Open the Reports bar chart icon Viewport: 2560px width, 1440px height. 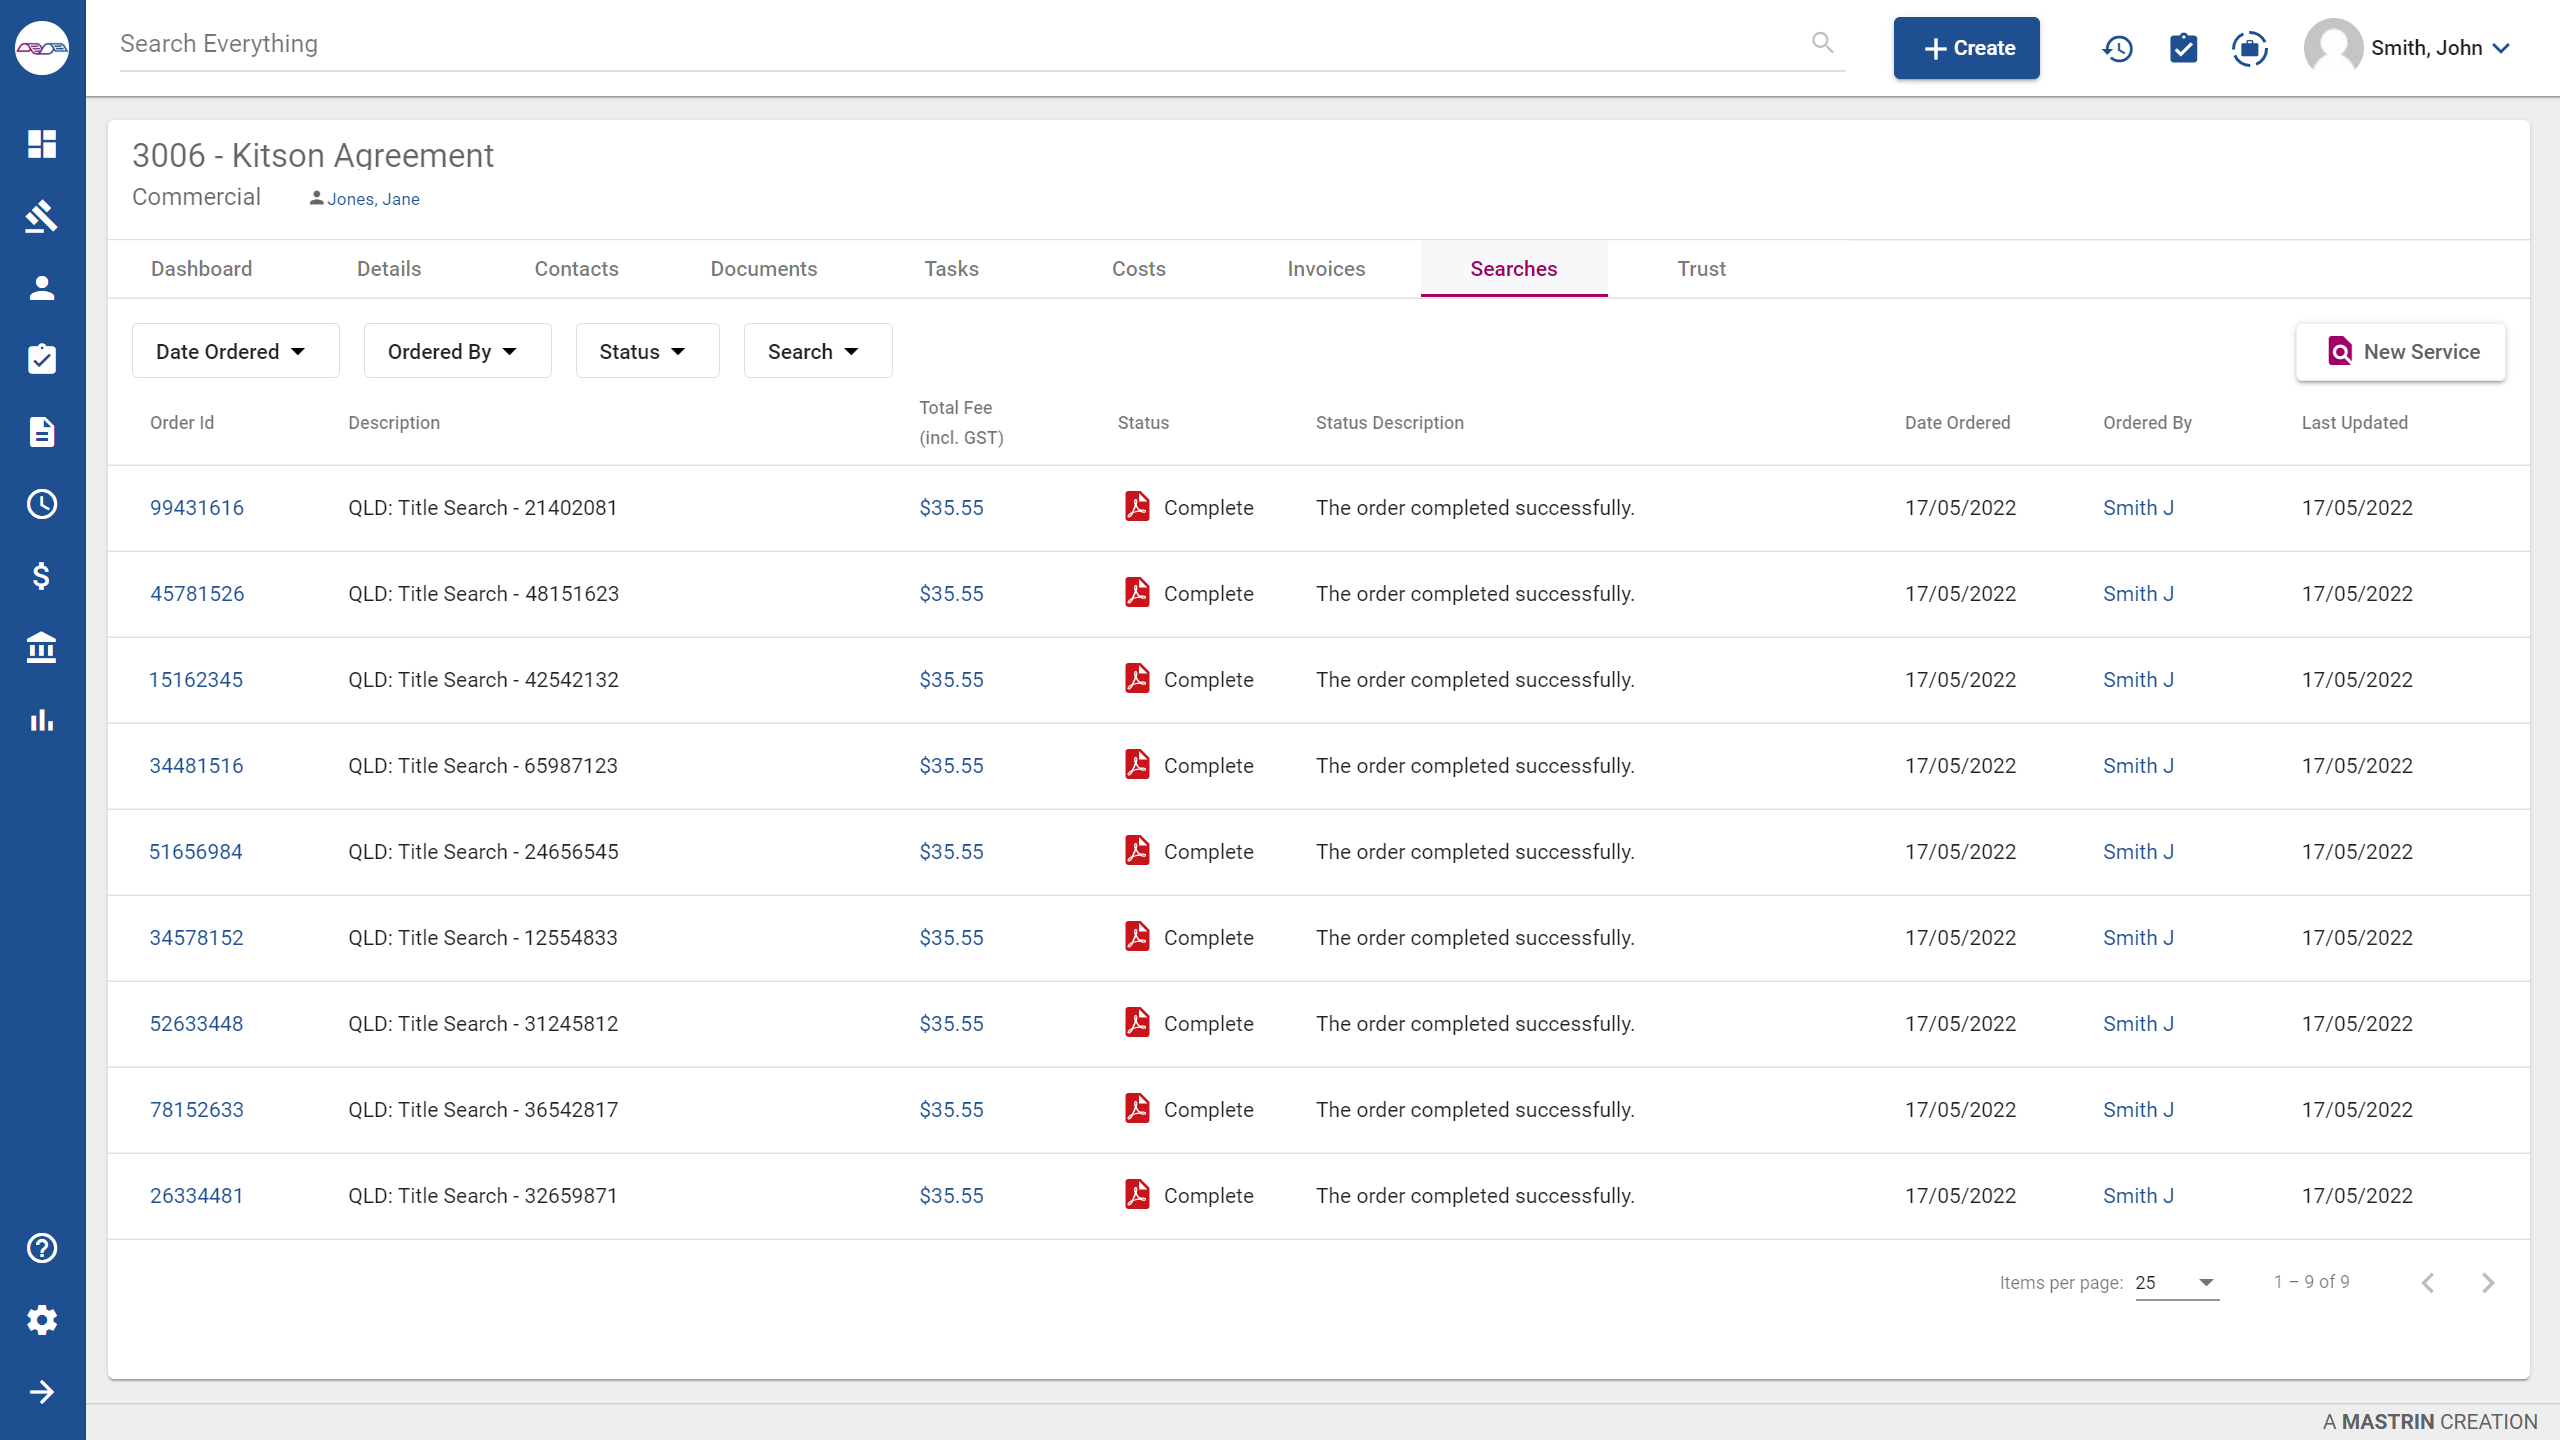click(x=42, y=719)
